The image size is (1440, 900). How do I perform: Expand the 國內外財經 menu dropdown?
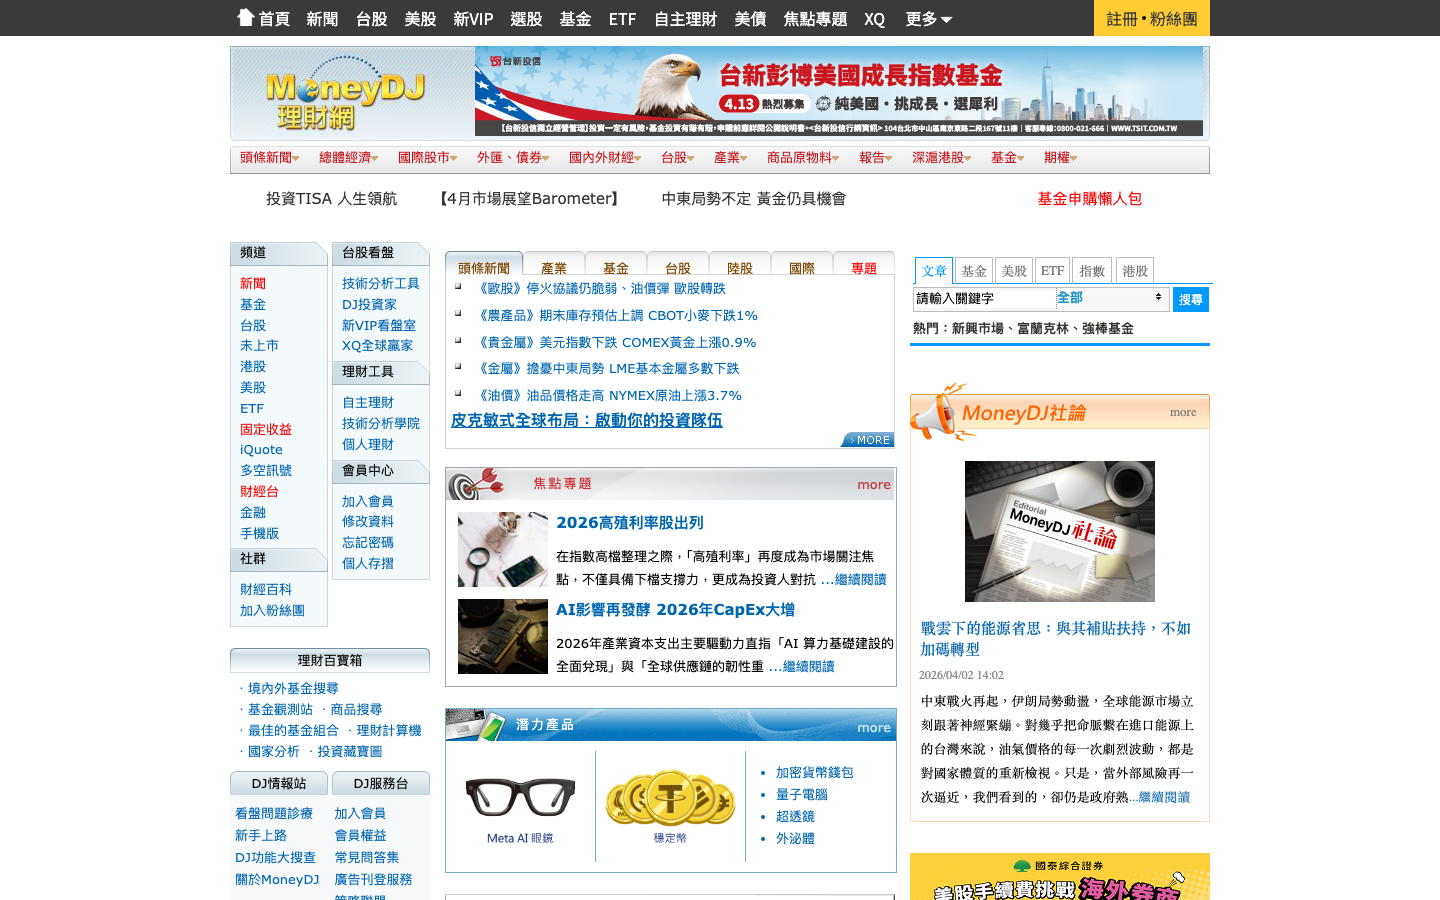605,158
